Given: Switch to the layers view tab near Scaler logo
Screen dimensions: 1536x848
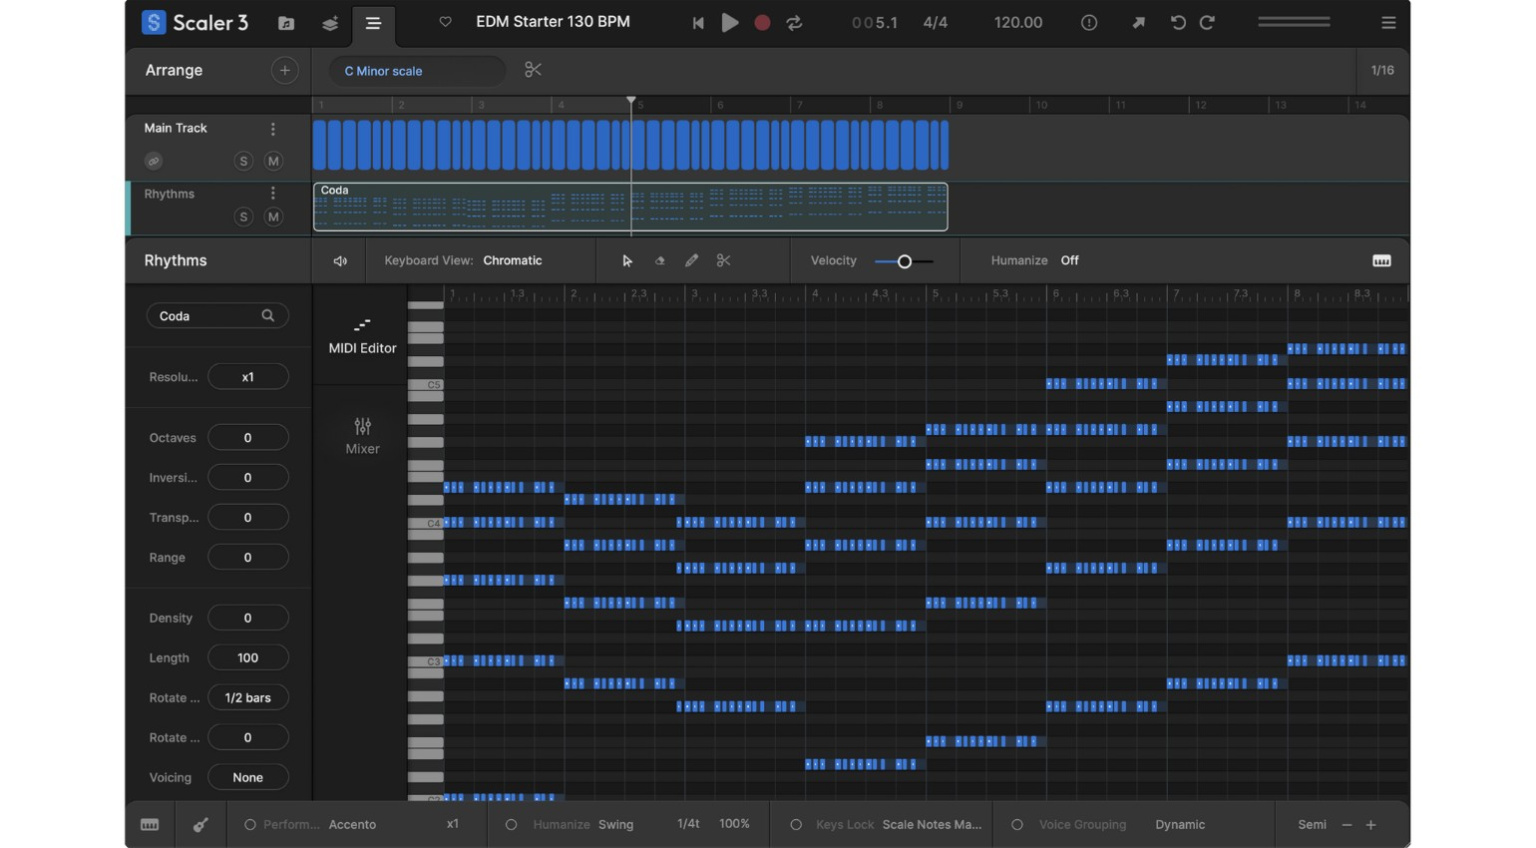Looking at the screenshot, I should (x=330, y=22).
